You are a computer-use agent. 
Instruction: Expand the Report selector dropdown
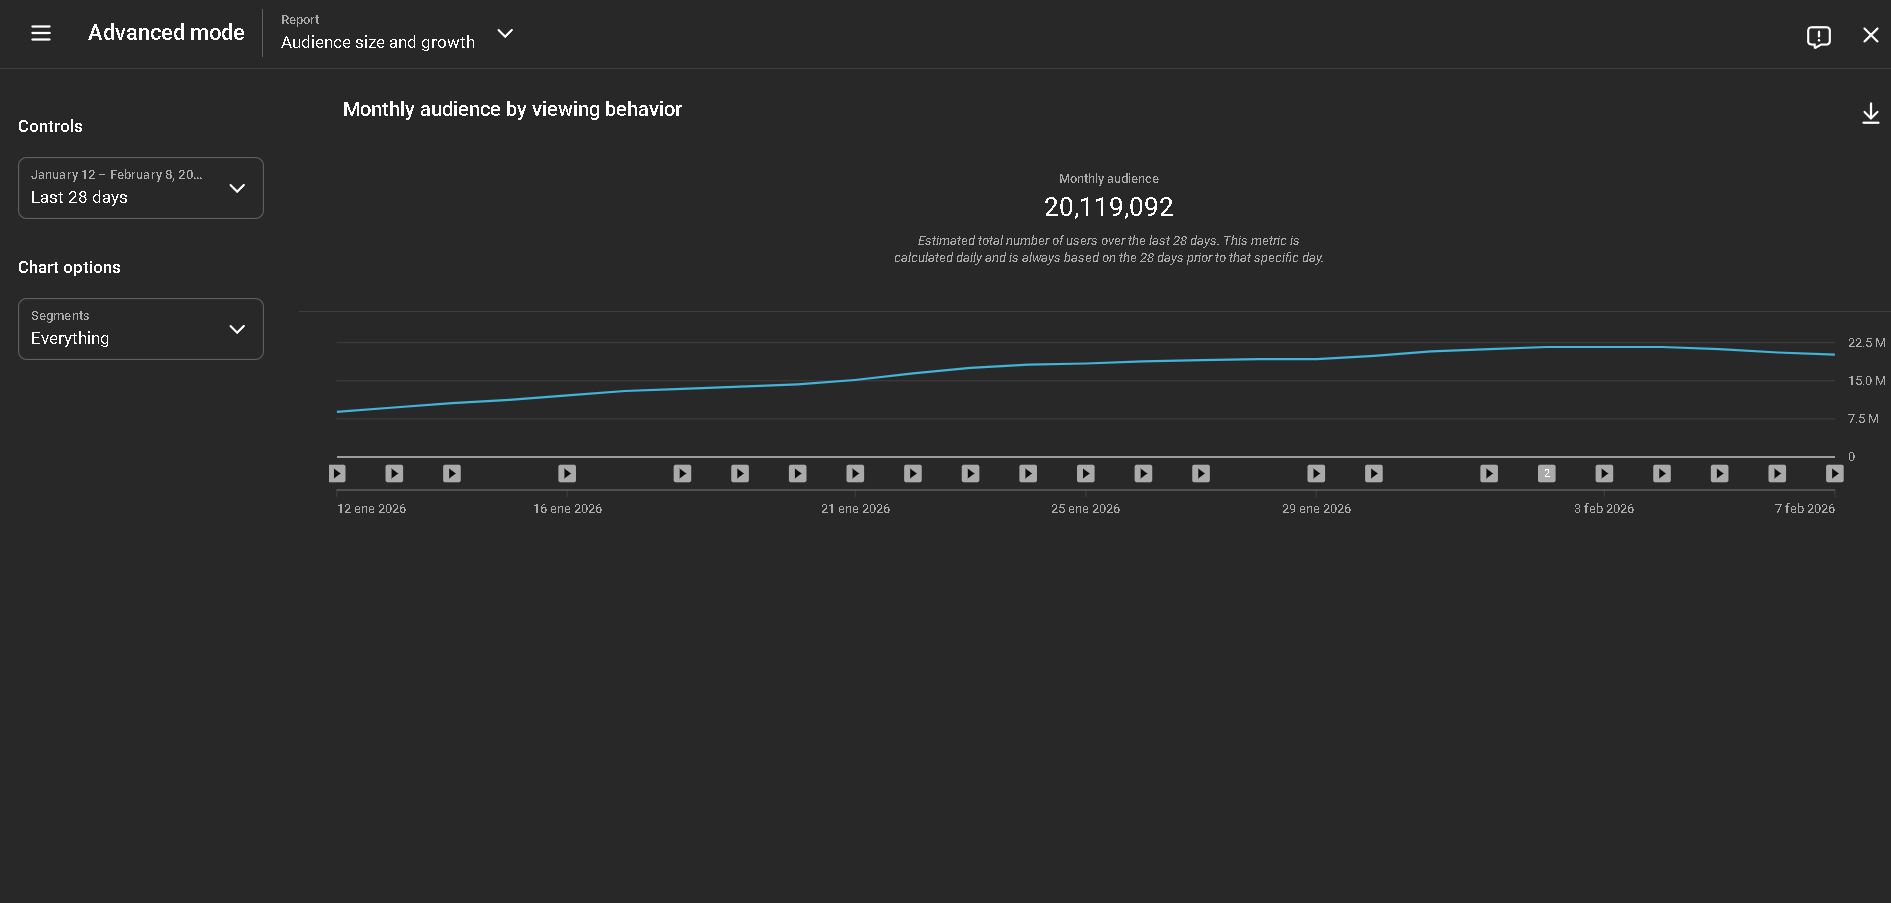pos(505,33)
